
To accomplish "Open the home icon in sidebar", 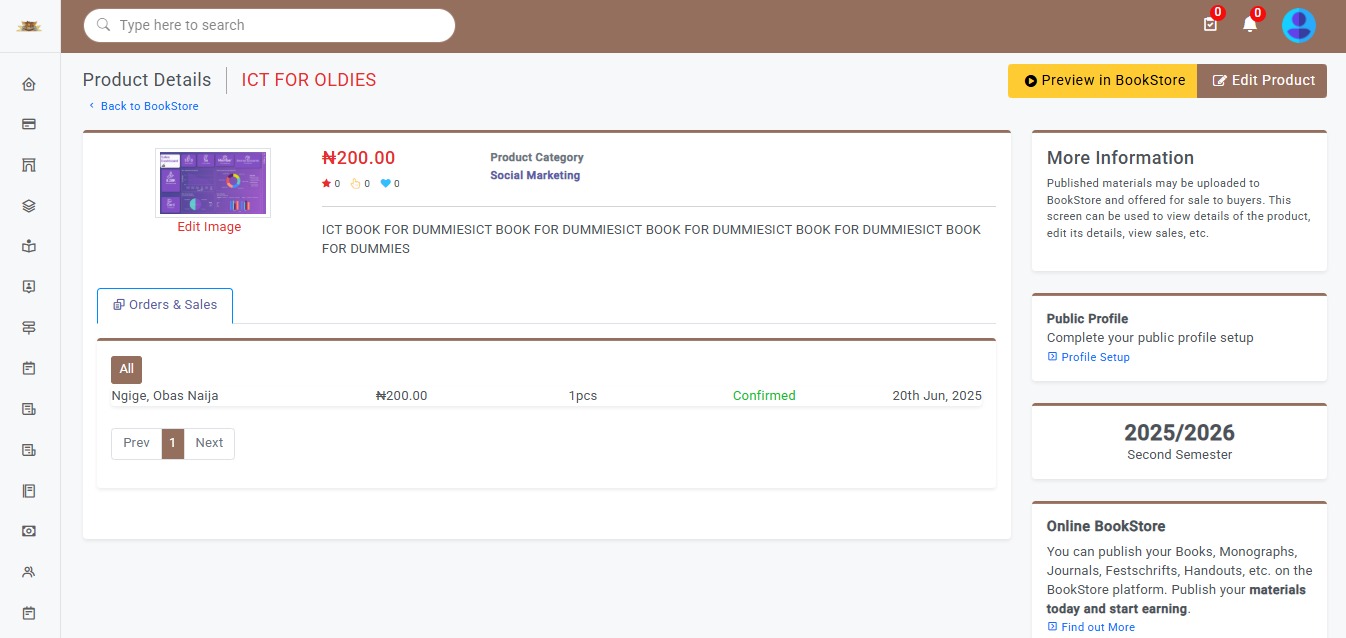I will 29,84.
